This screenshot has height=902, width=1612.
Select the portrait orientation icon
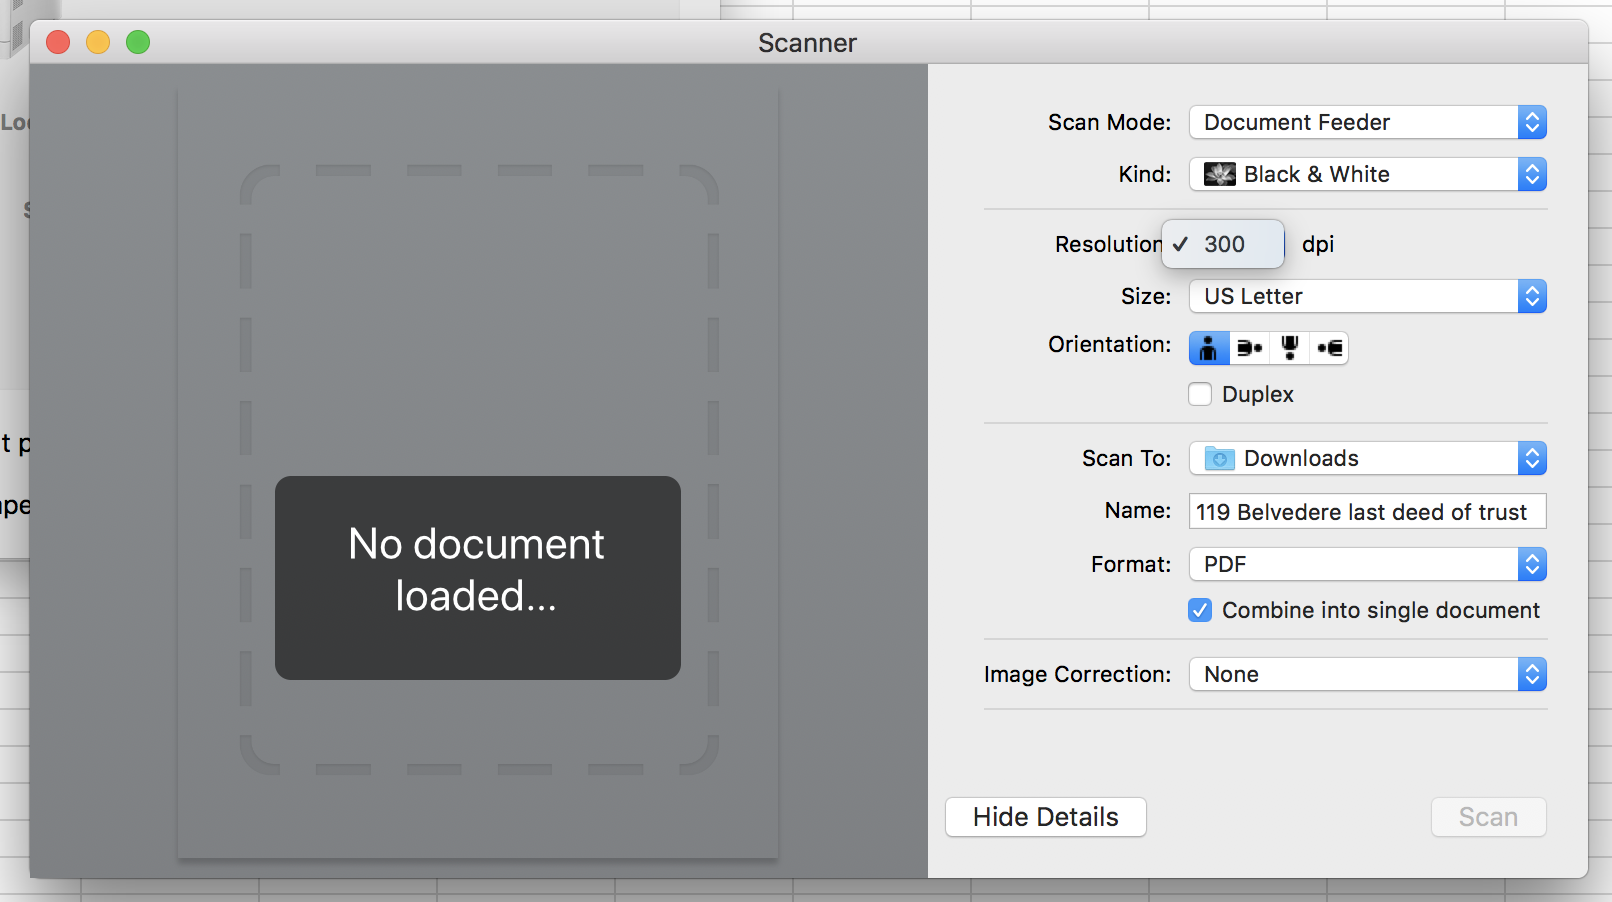click(1208, 347)
